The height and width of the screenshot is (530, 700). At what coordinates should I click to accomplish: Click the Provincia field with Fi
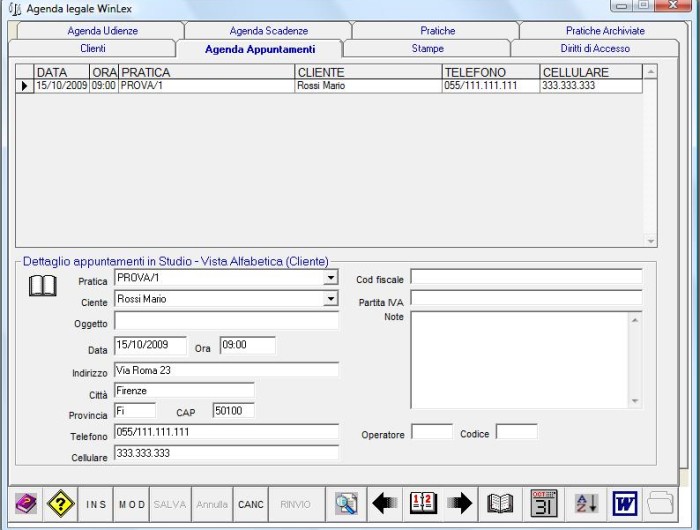tap(135, 411)
